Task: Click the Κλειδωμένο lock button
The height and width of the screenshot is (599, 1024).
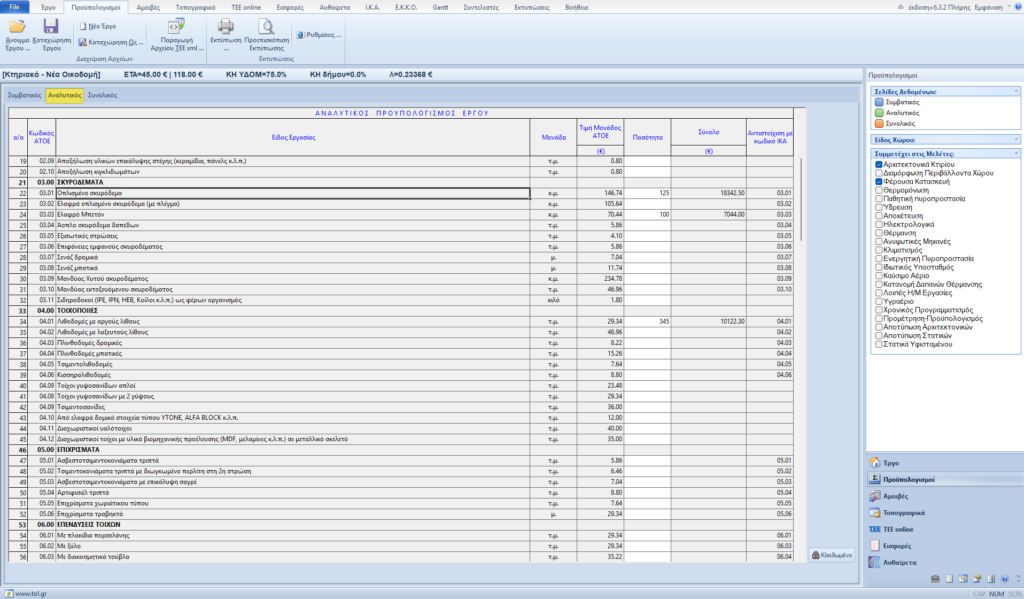Action: [831, 554]
